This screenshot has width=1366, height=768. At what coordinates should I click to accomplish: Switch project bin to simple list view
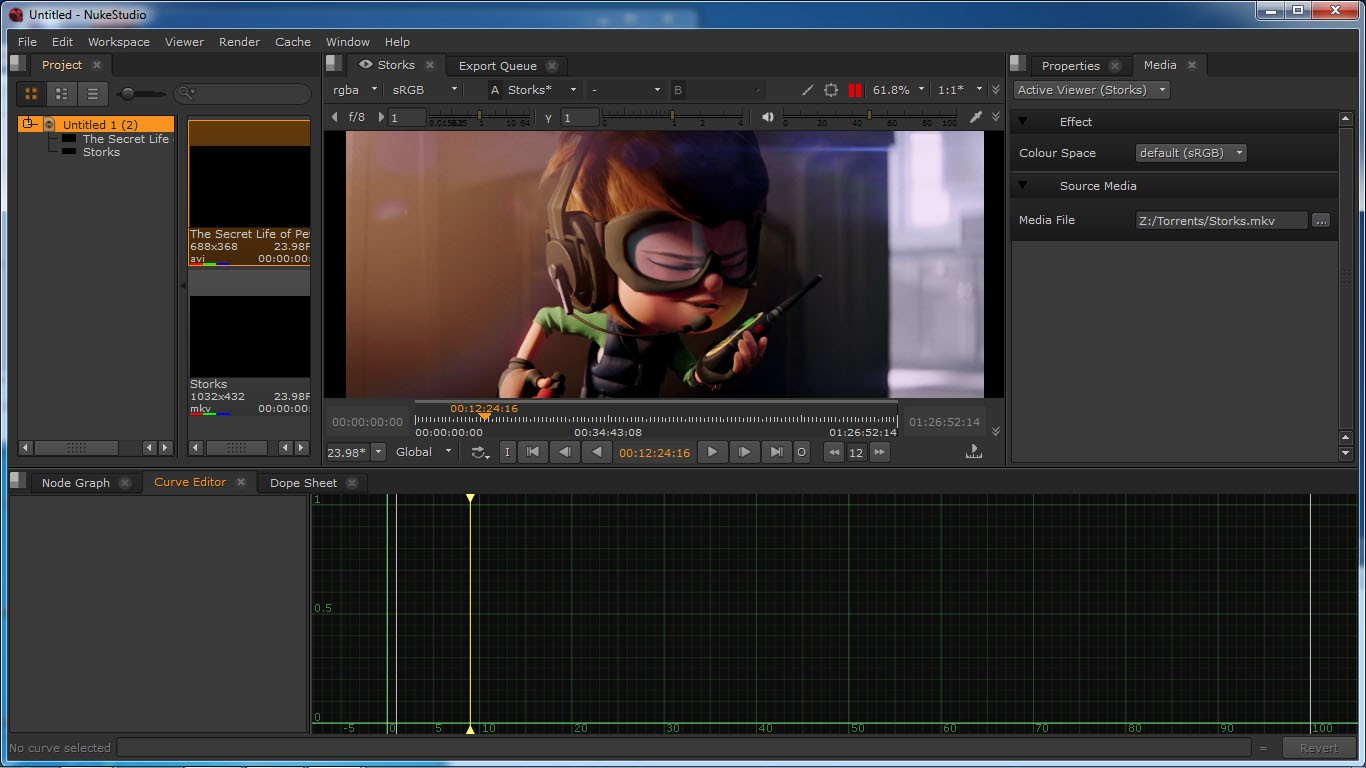click(93, 94)
